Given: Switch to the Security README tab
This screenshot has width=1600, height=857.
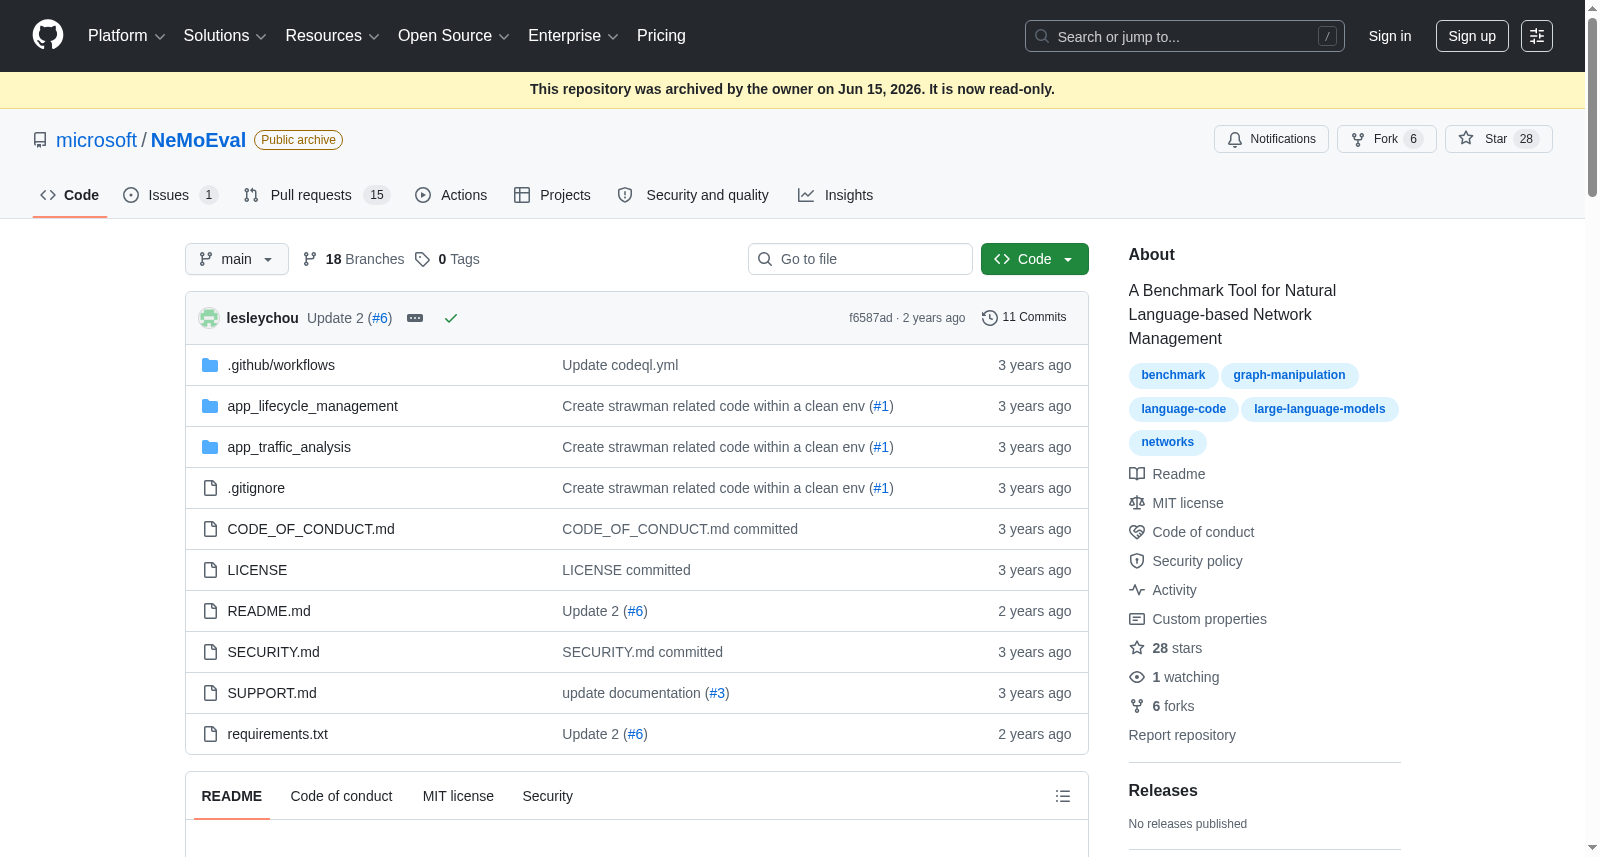Looking at the screenshot, I should (x=547, y=796).
